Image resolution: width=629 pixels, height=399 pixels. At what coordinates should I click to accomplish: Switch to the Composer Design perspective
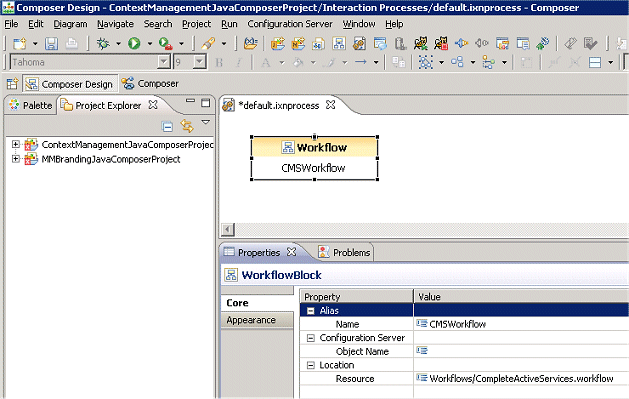point(70,84)
